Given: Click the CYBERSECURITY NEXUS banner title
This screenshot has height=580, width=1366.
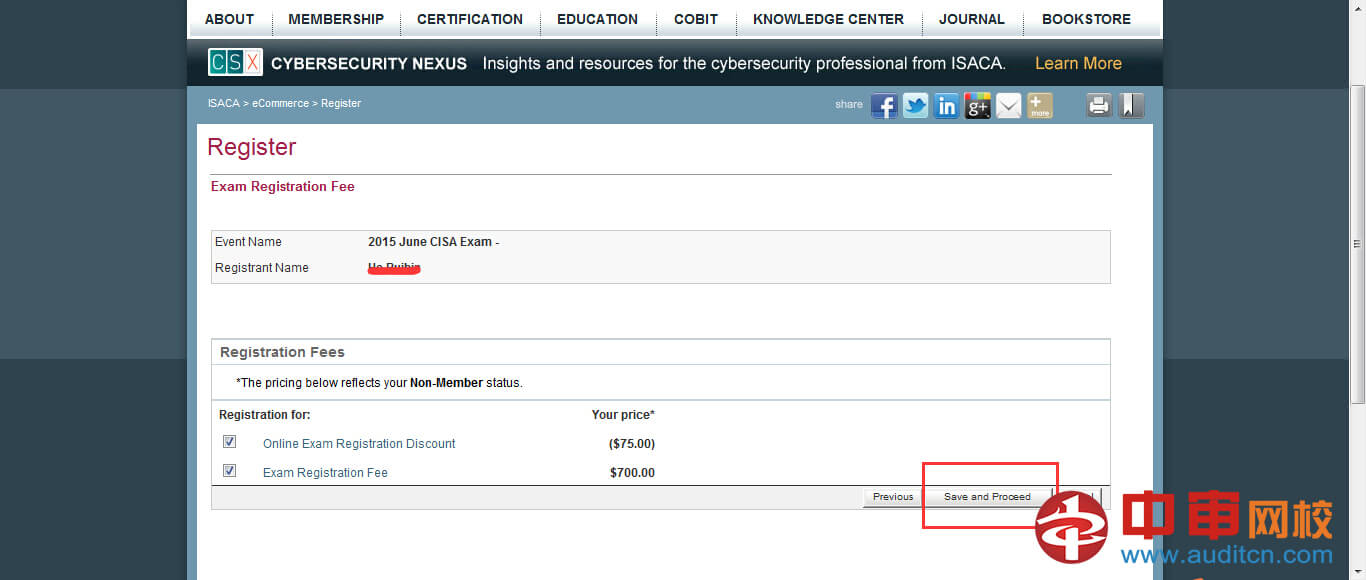Looking at the screenshot, I should 369,63.
